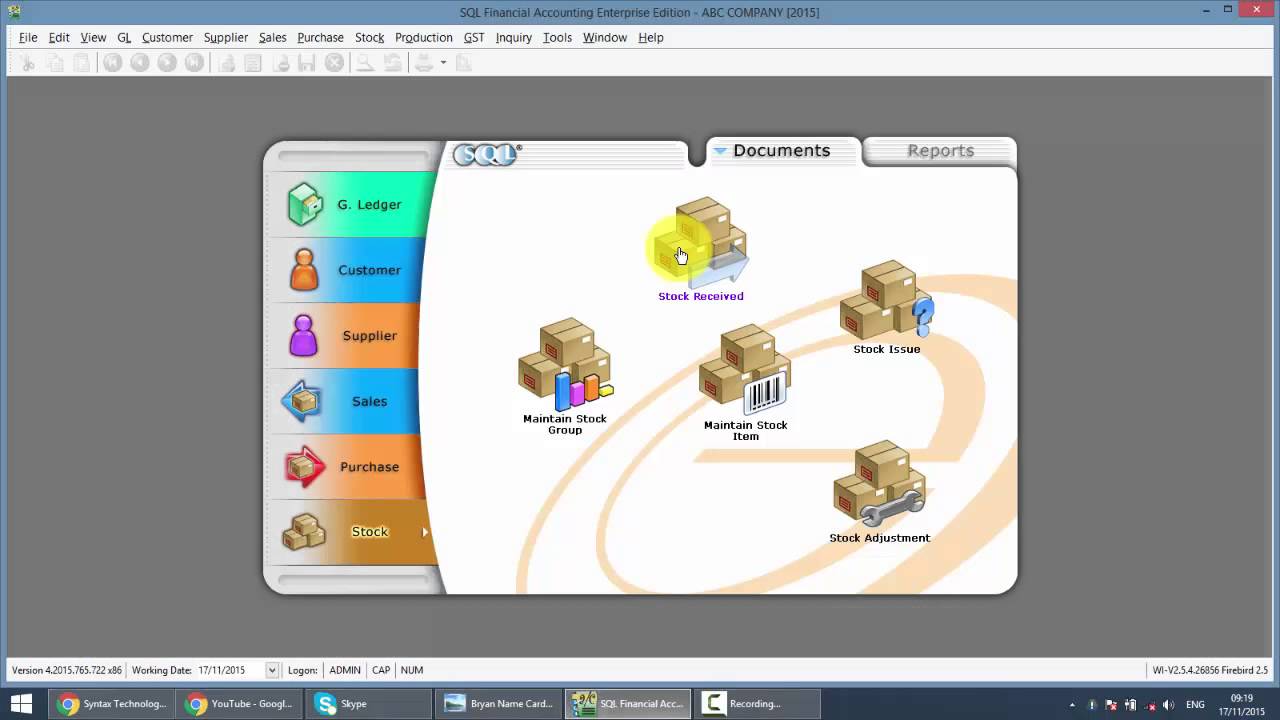Go to last record toolbar button

(x=194, y=63)
